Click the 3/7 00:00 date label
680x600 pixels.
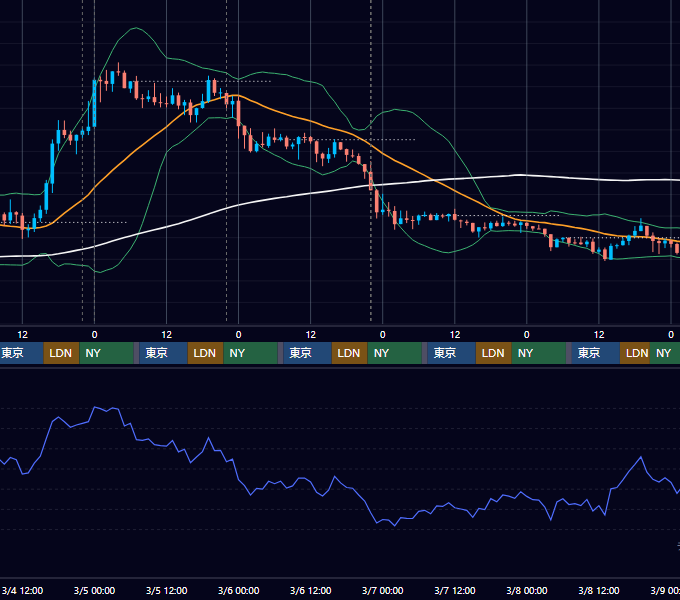(x=382, y=591)
